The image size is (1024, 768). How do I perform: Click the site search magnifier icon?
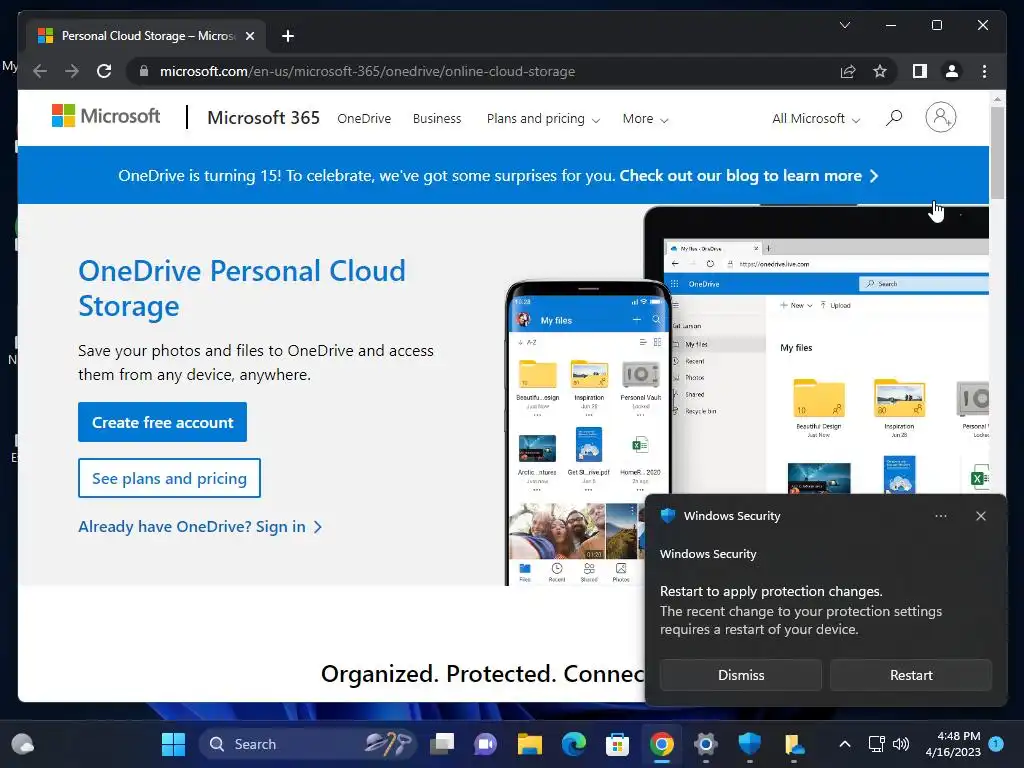[894, 118]
